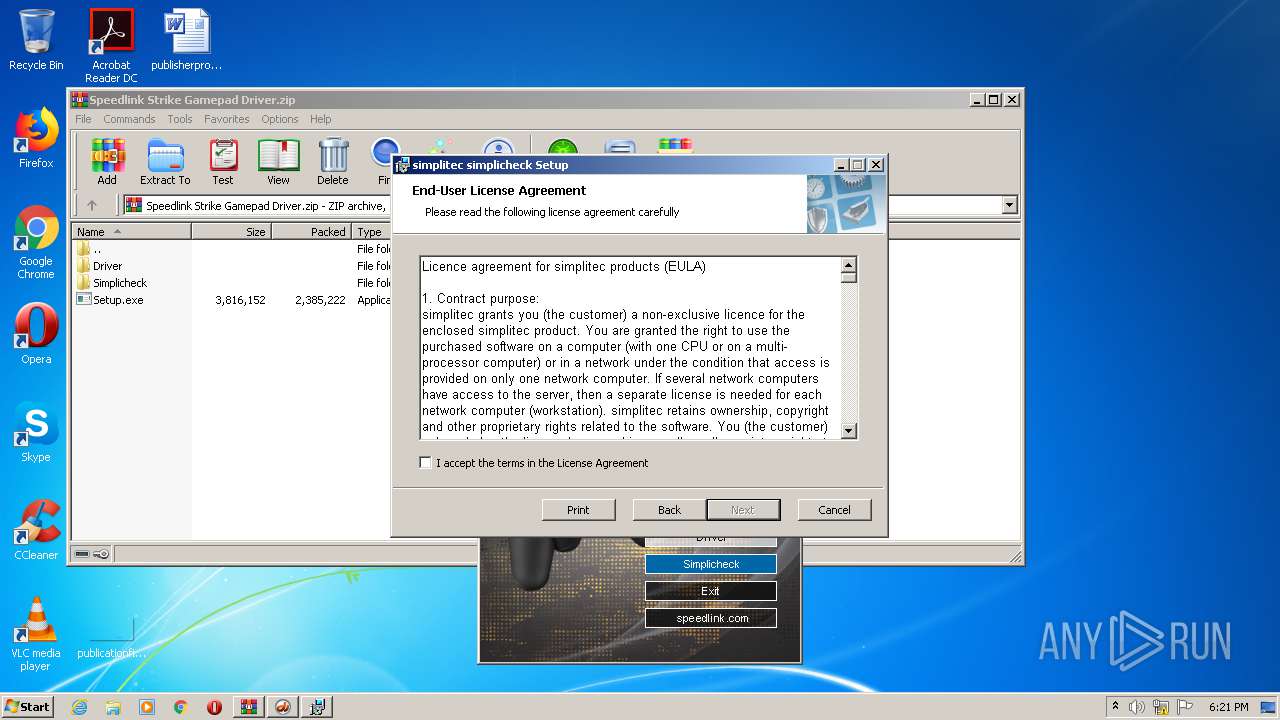
Task: Switch to WinRAR taskbar button
Action: pyautogui.click(x=249, y=707)
